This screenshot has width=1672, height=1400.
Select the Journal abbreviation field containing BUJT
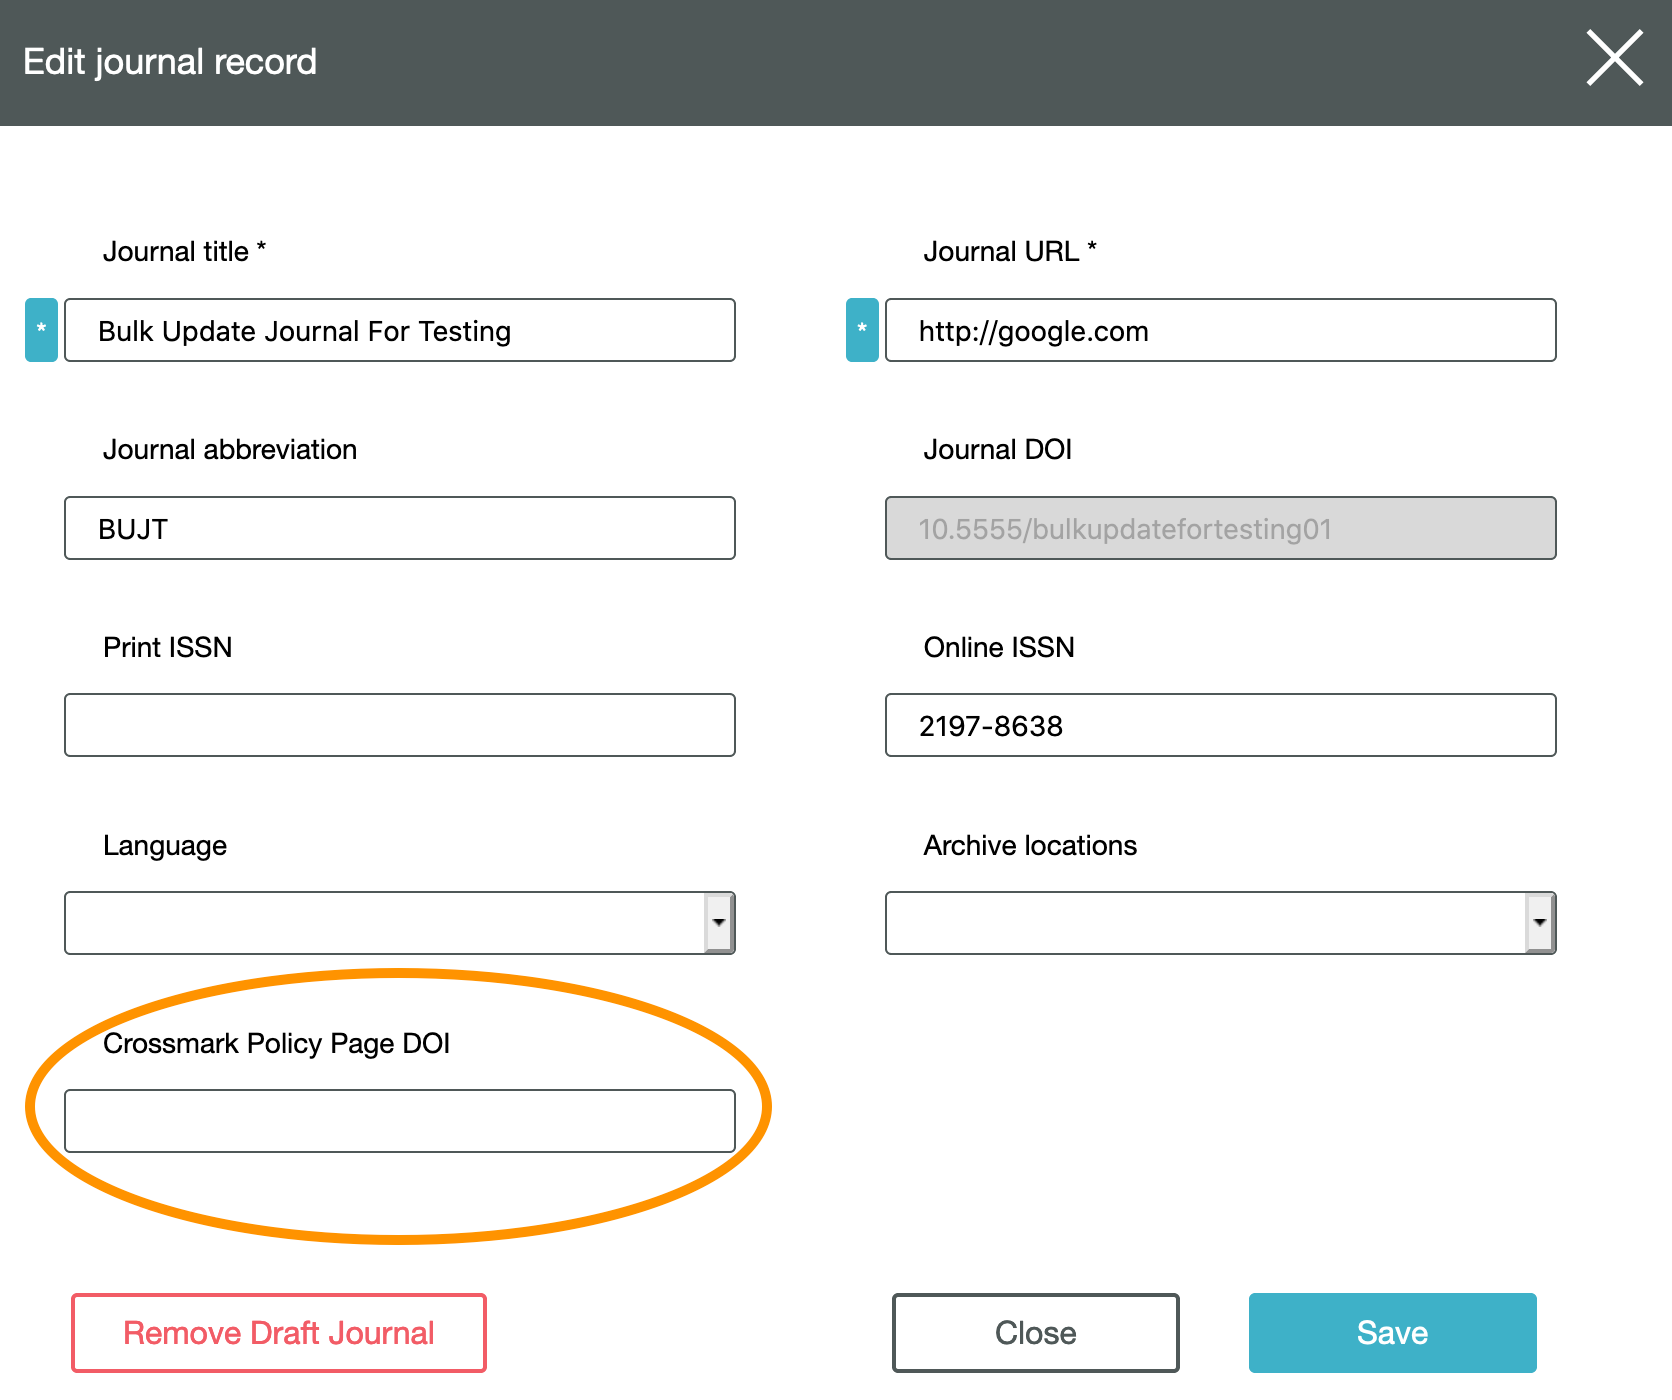(x=400, y=528)
